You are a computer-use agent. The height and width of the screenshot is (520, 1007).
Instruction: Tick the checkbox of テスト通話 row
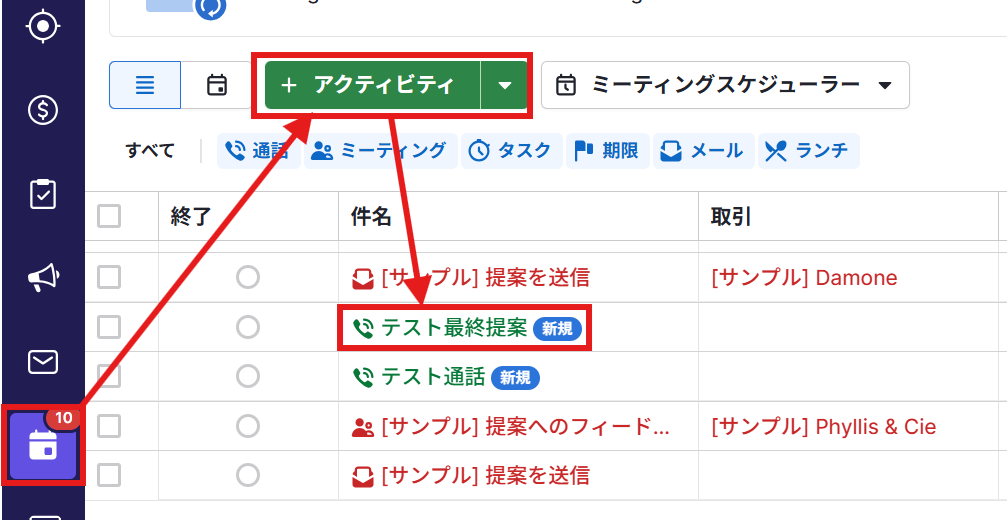(109, 376)
